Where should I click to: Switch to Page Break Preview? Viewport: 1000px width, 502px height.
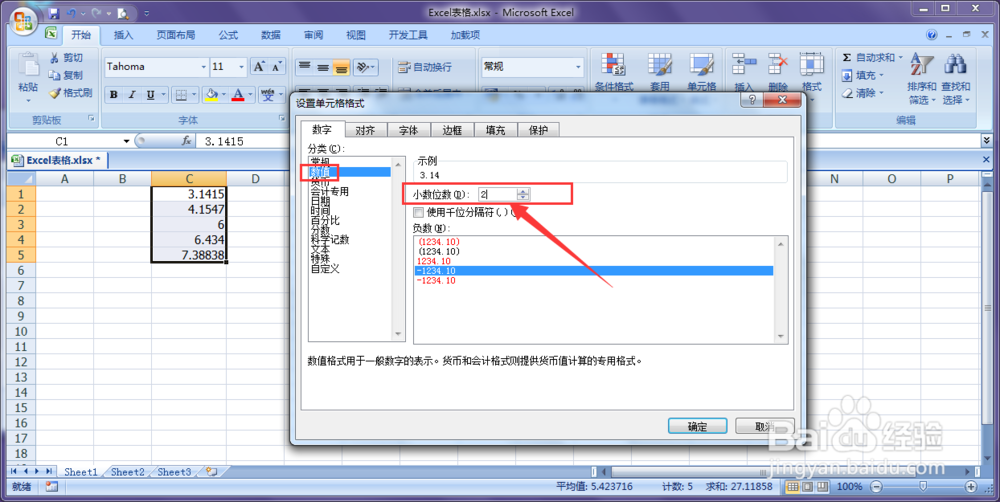823,487
